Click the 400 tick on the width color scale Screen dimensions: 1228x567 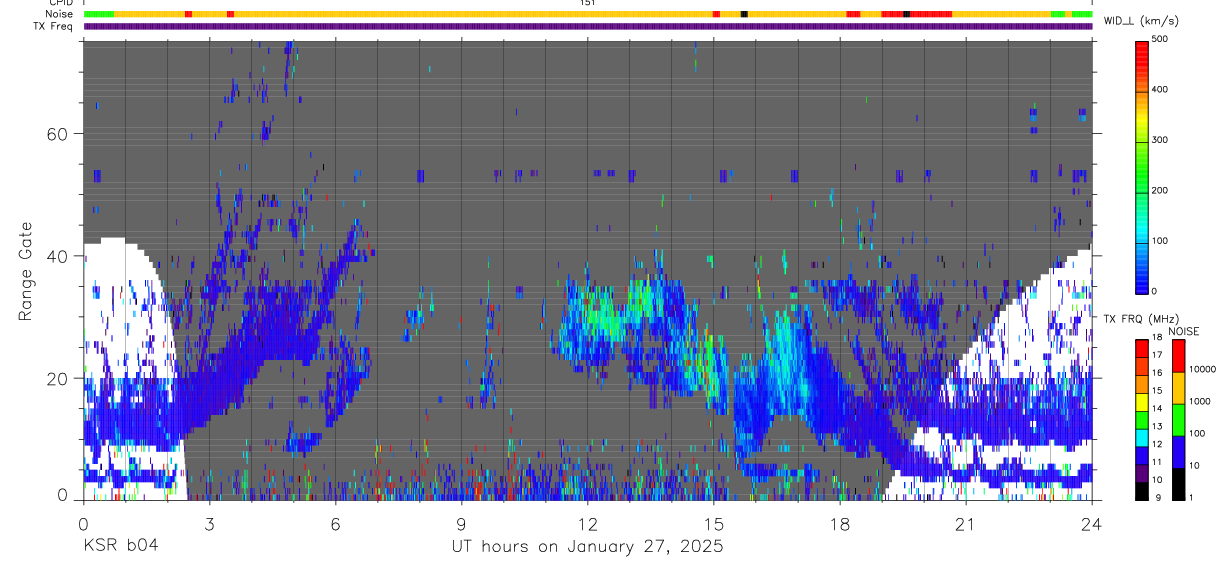pyautogui.click(x=1161, y=89)
